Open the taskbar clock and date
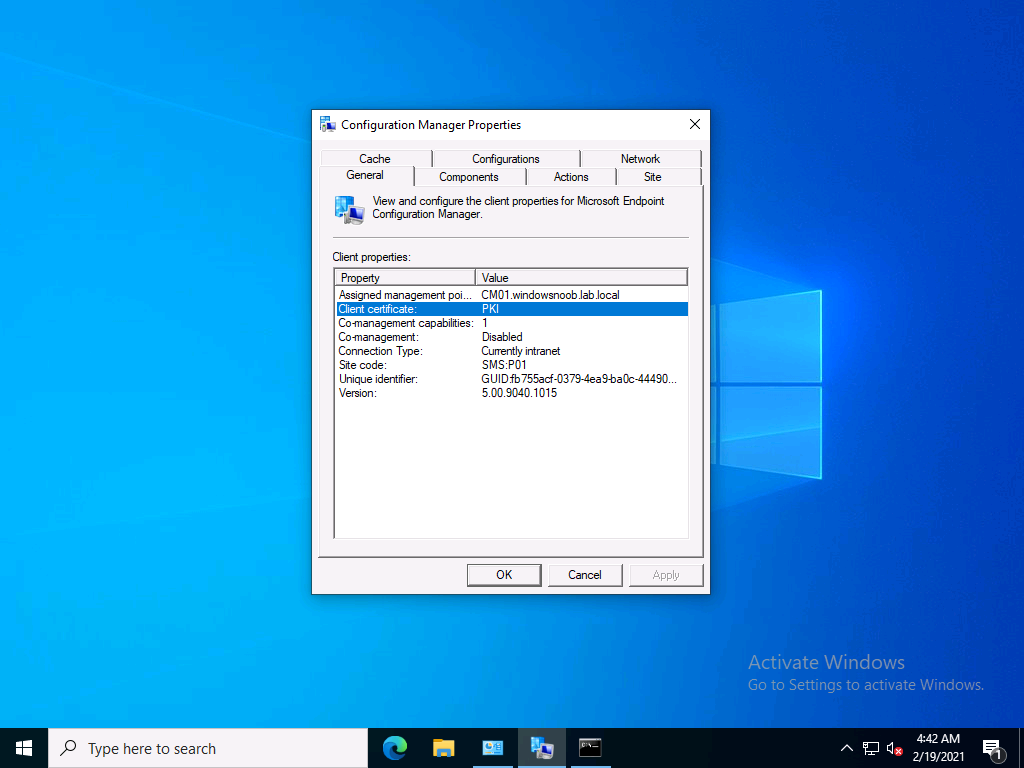Screen dimensions: 1024x768 pos(938,748)
